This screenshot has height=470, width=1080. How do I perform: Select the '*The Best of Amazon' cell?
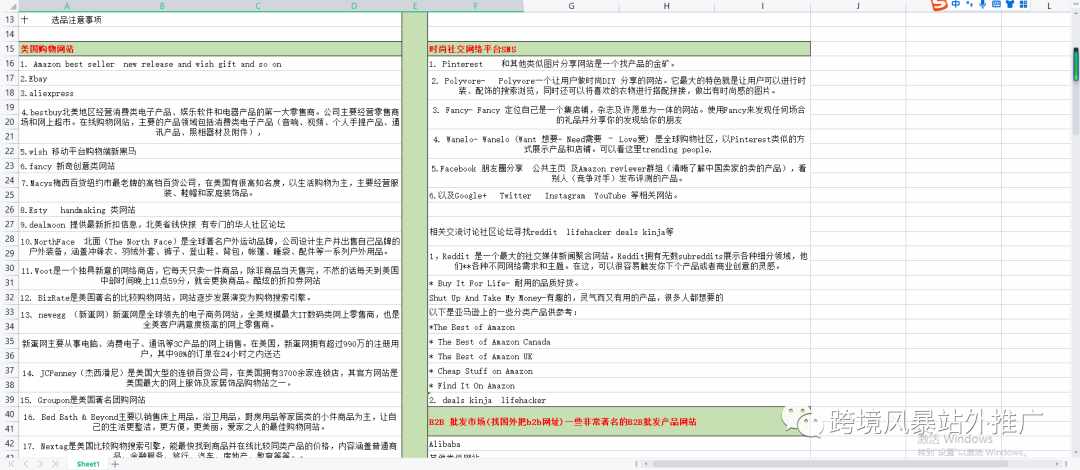619,327
